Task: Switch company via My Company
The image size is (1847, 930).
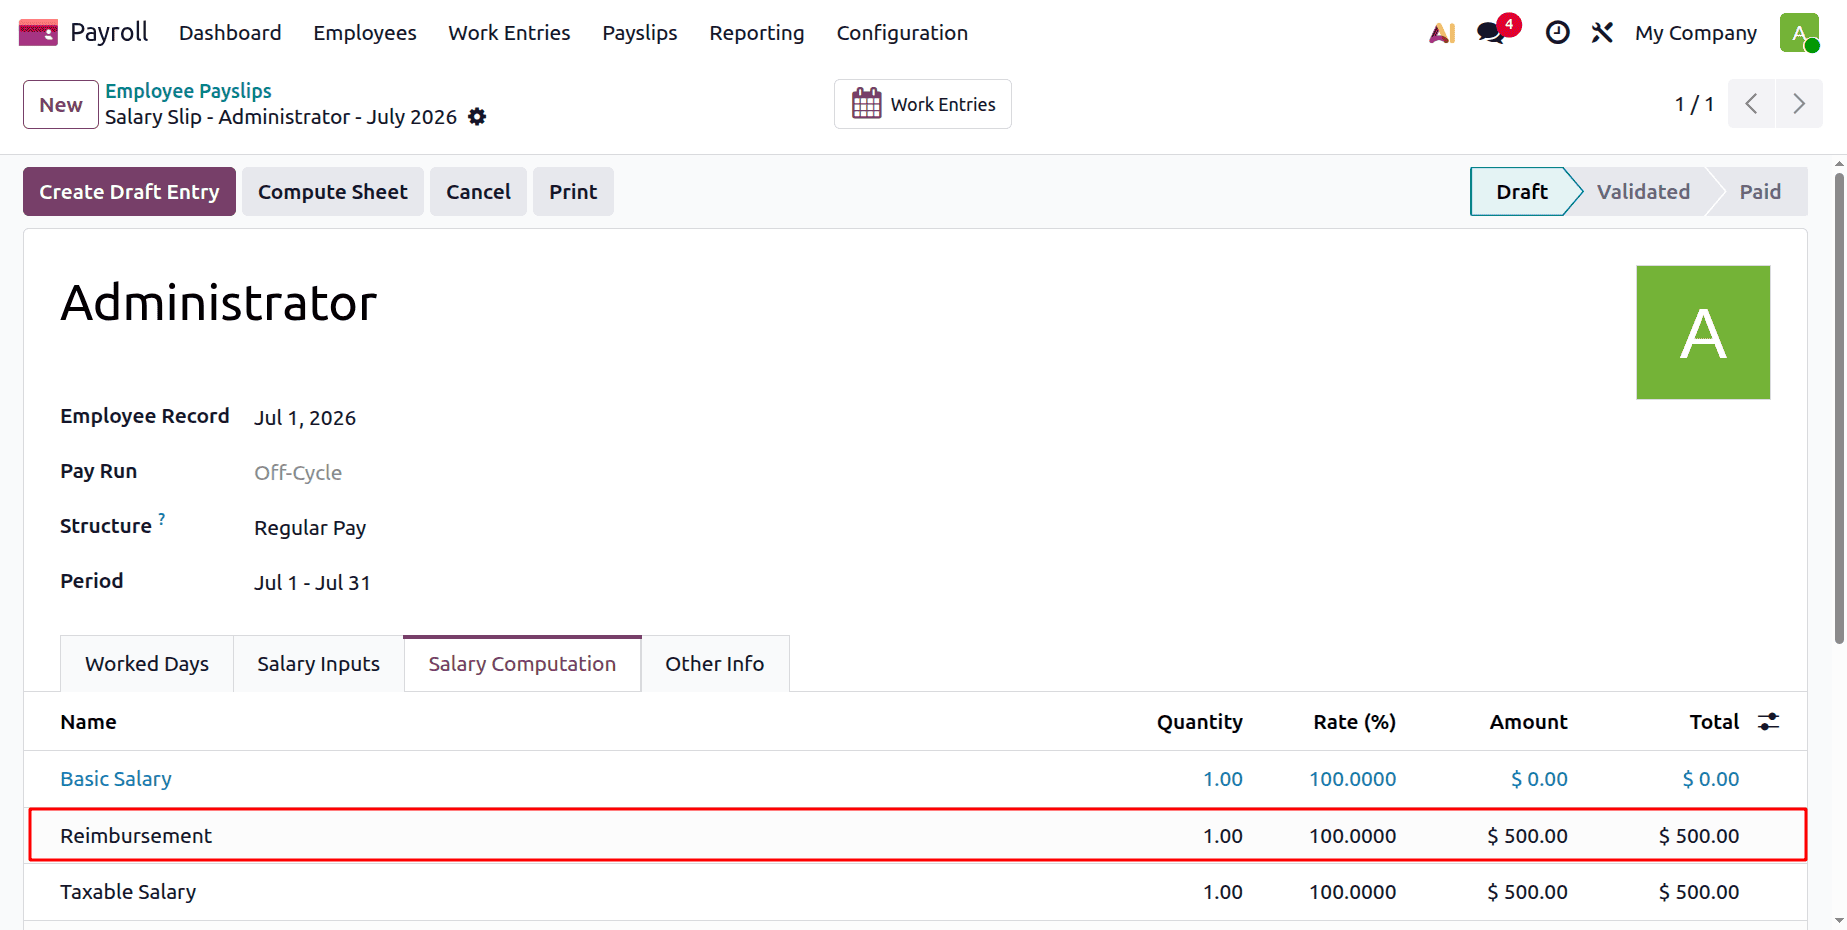Action: [1696, 33]
